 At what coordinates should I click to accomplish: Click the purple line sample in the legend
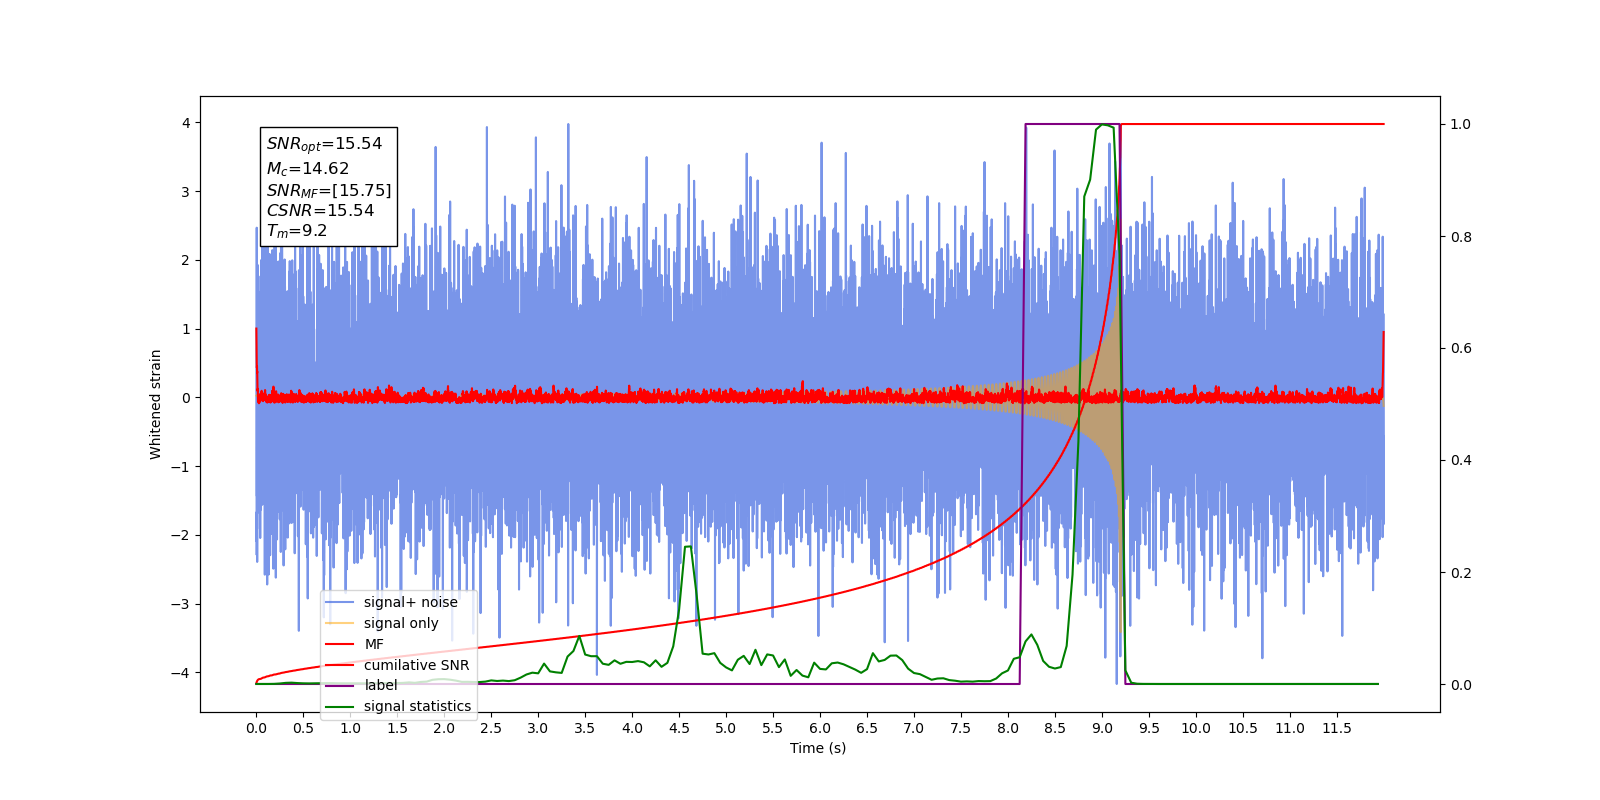click(x=339, y=685)
